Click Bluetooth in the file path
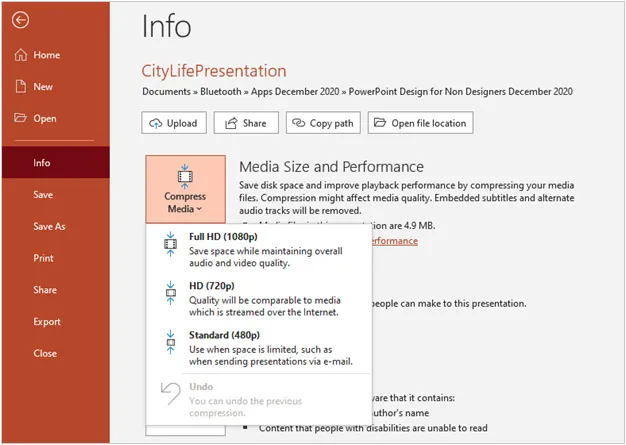Screen dimensions: 626x445 pos(220,91)
